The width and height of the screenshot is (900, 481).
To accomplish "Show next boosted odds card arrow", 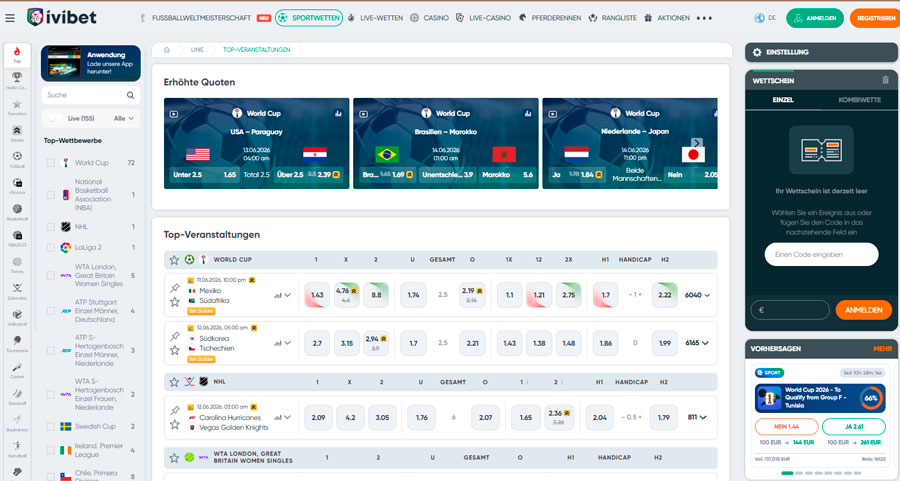I will [x=697, y=143].
